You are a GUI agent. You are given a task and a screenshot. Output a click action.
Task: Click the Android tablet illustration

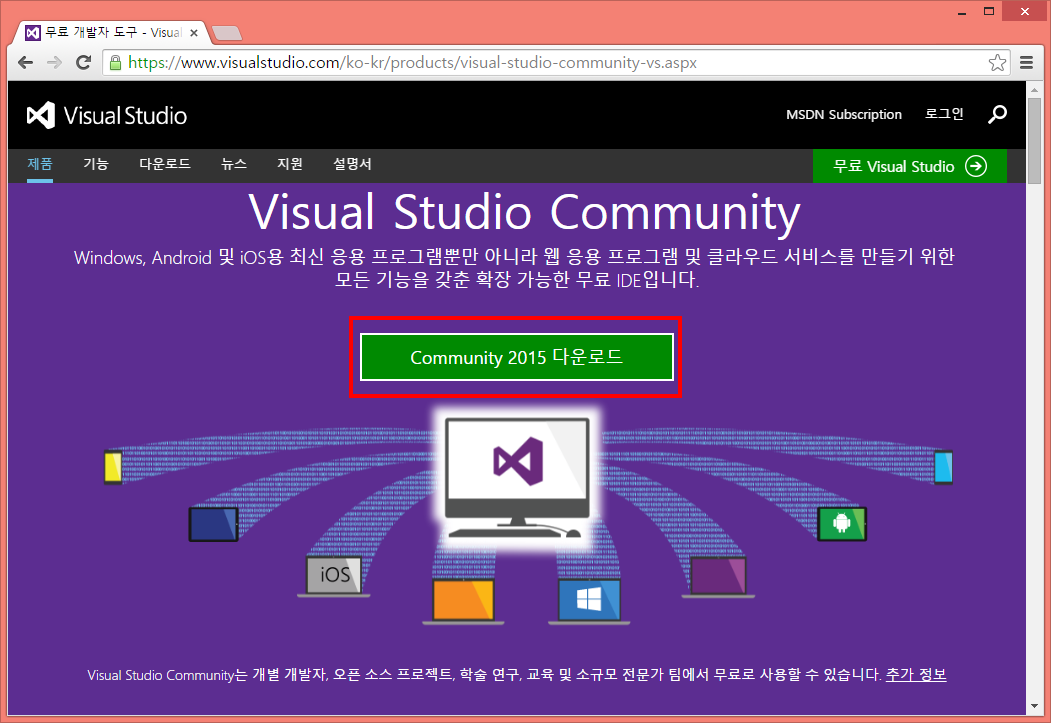842,523
